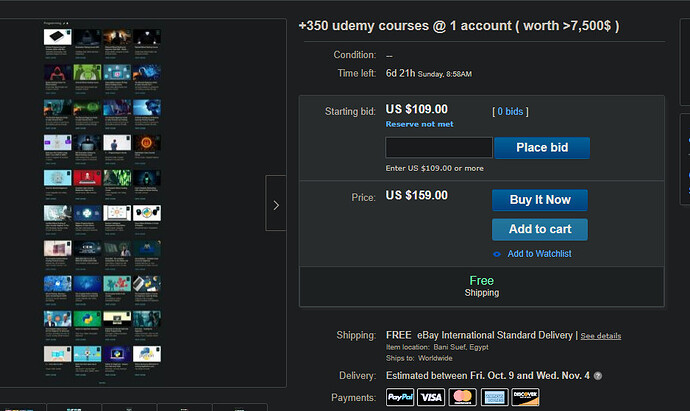
Task: Click the Place bid button
Action: pos(542,148)
